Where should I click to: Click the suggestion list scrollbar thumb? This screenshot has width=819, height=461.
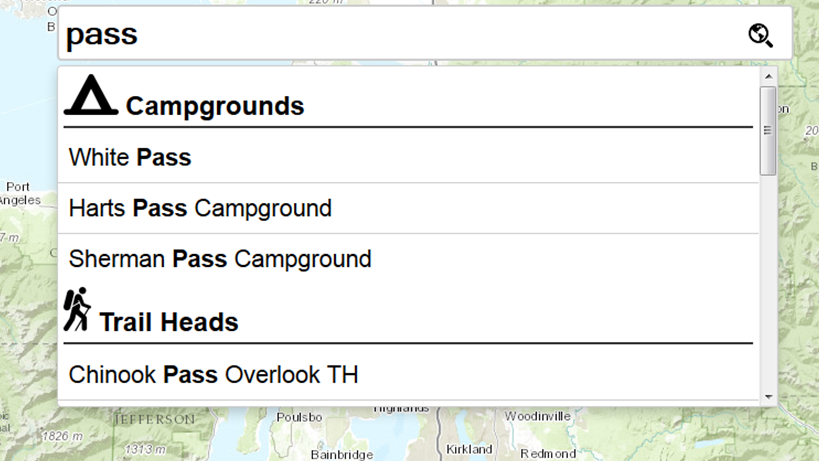point(768,130)
